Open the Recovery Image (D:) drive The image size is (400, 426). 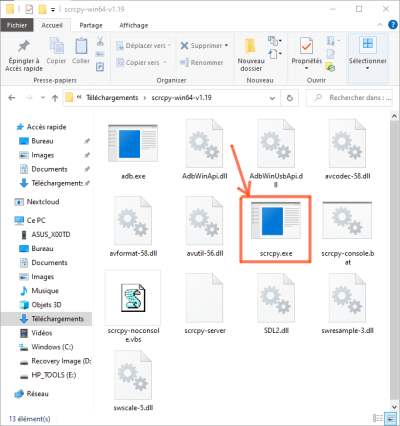click(x=55, y=361)
